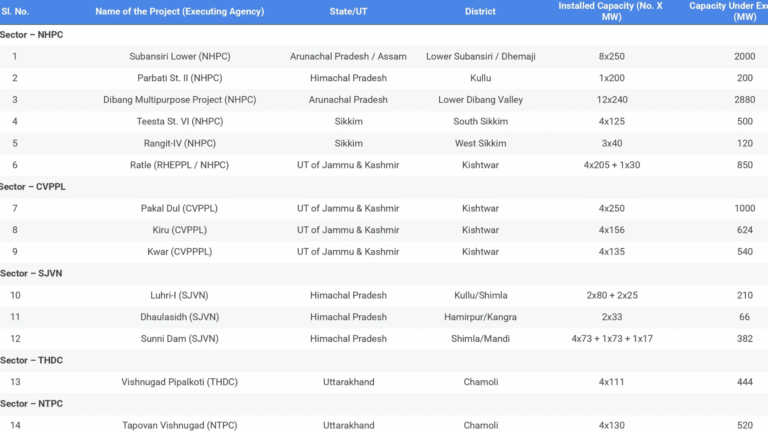Click serial number '12' cell
Image resolution: width=768 pixels, height=432 pixels.
(x=15, y=338)
